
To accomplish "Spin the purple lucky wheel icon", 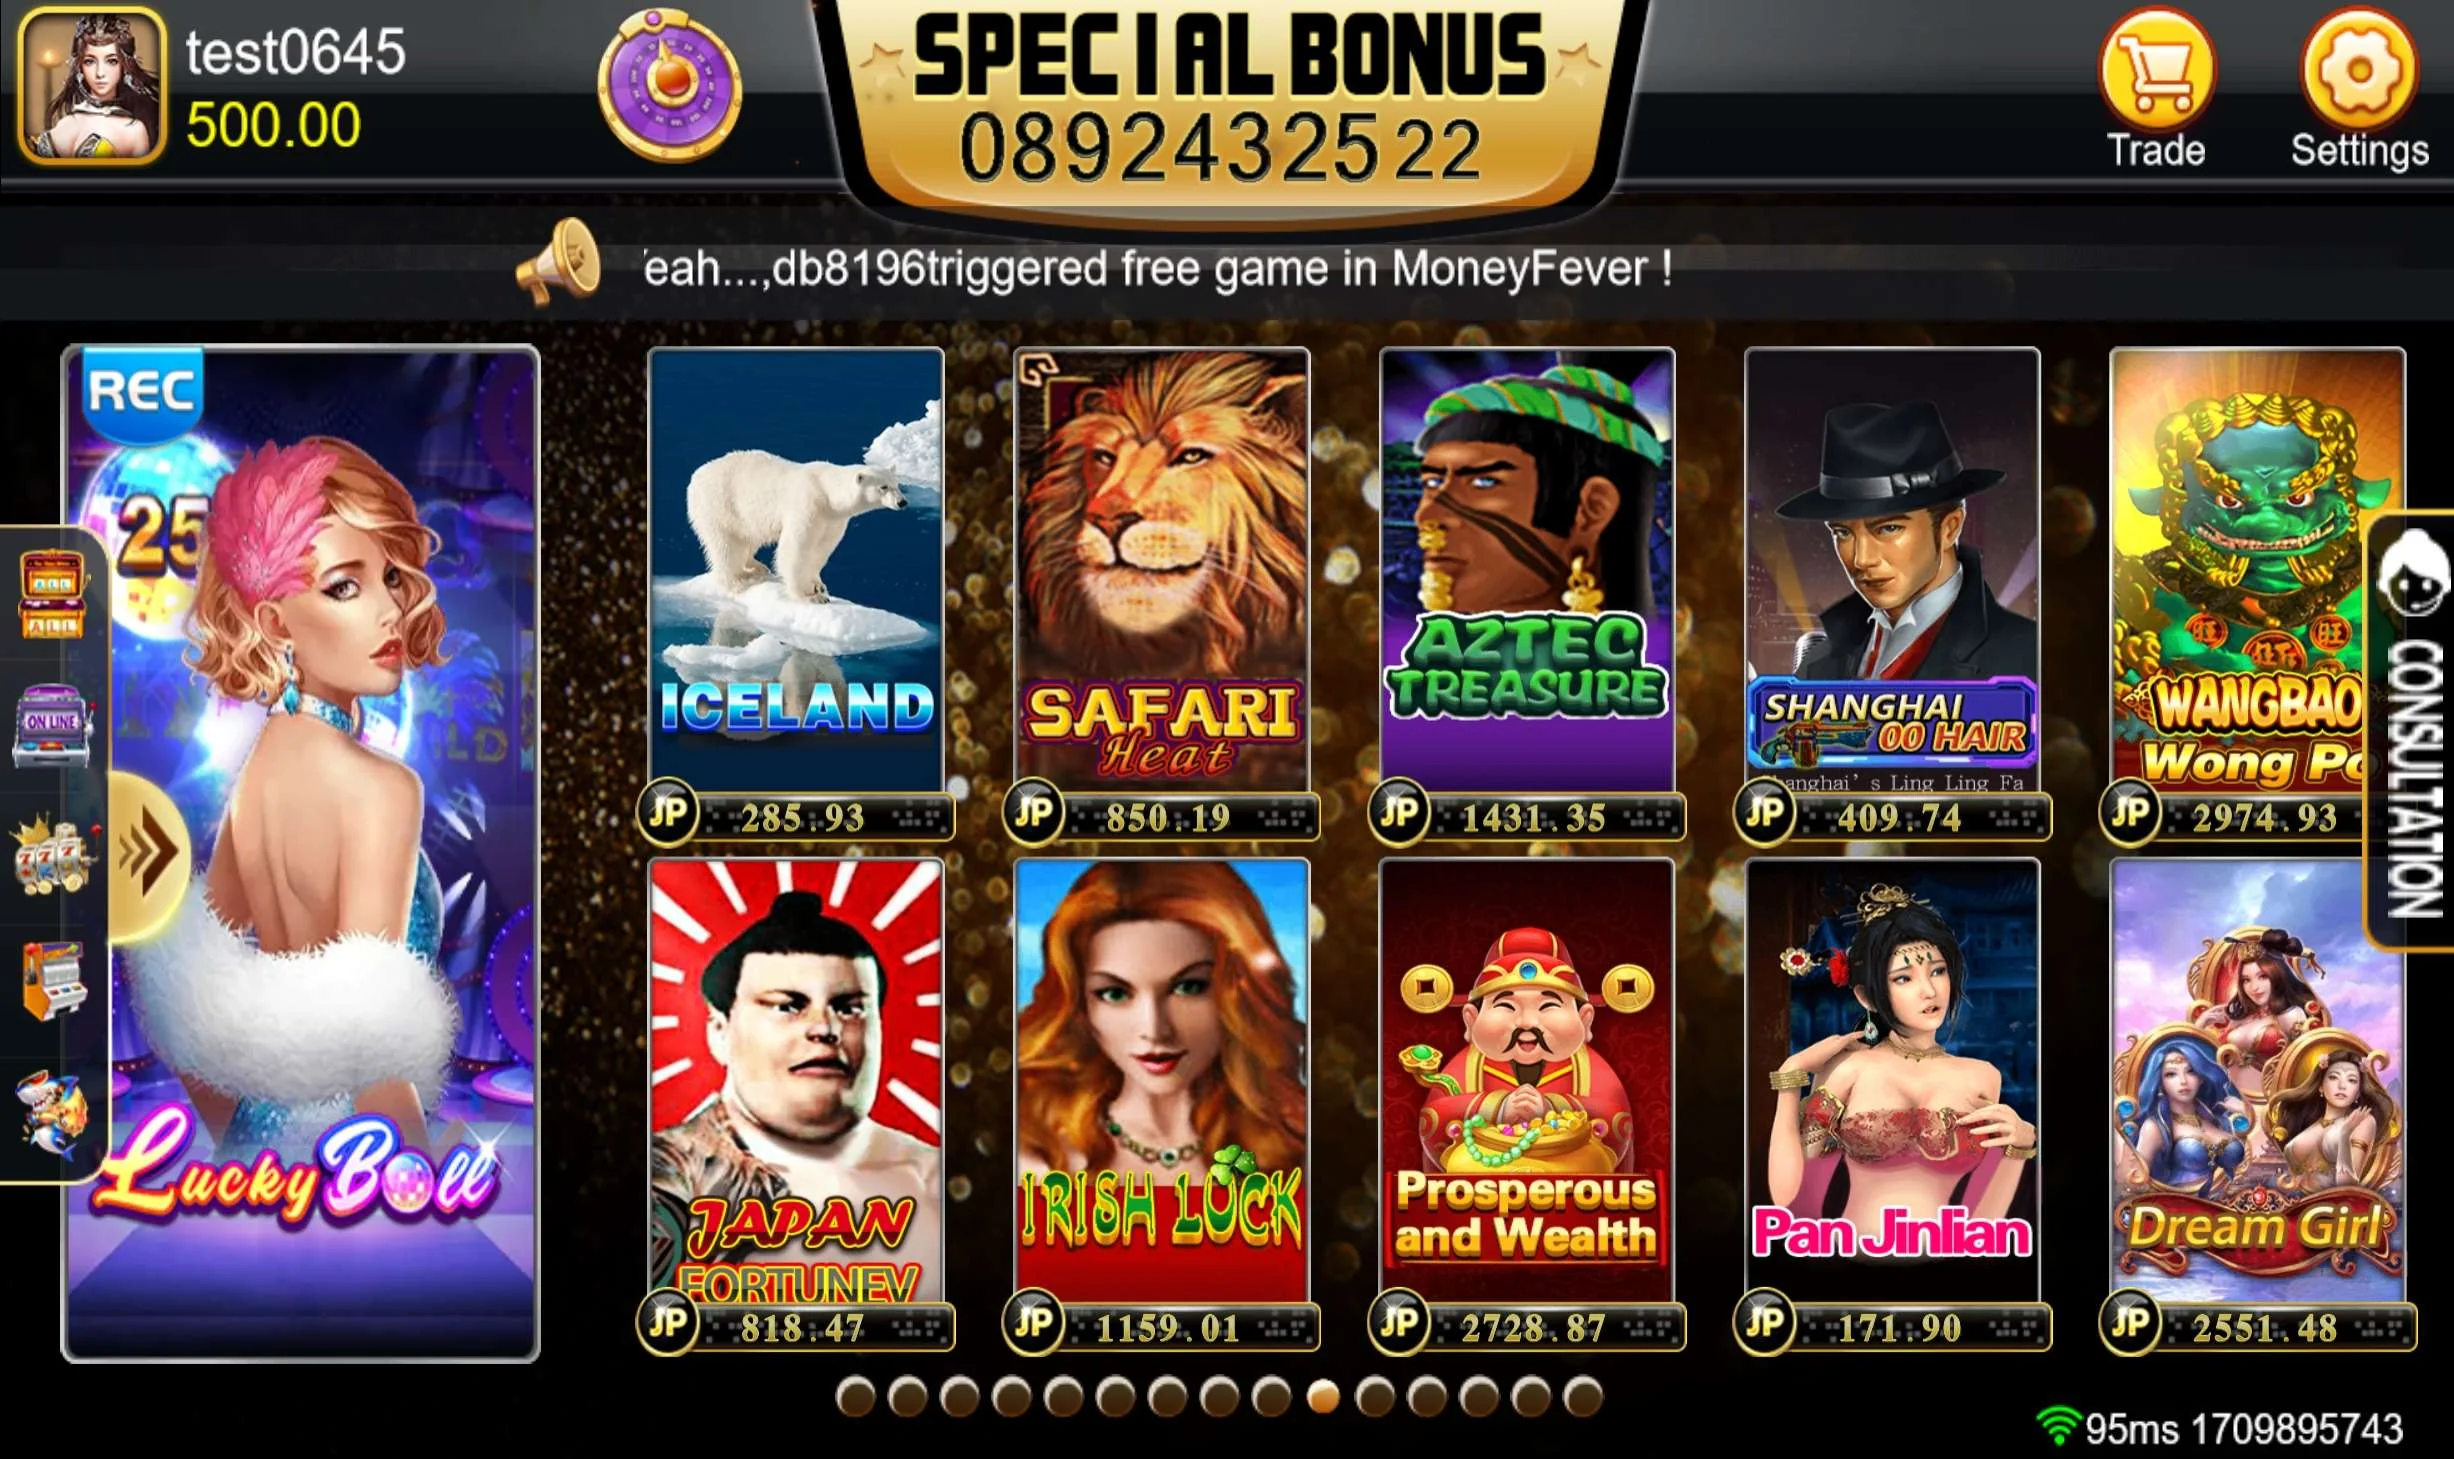I will [x=670, y=85].
